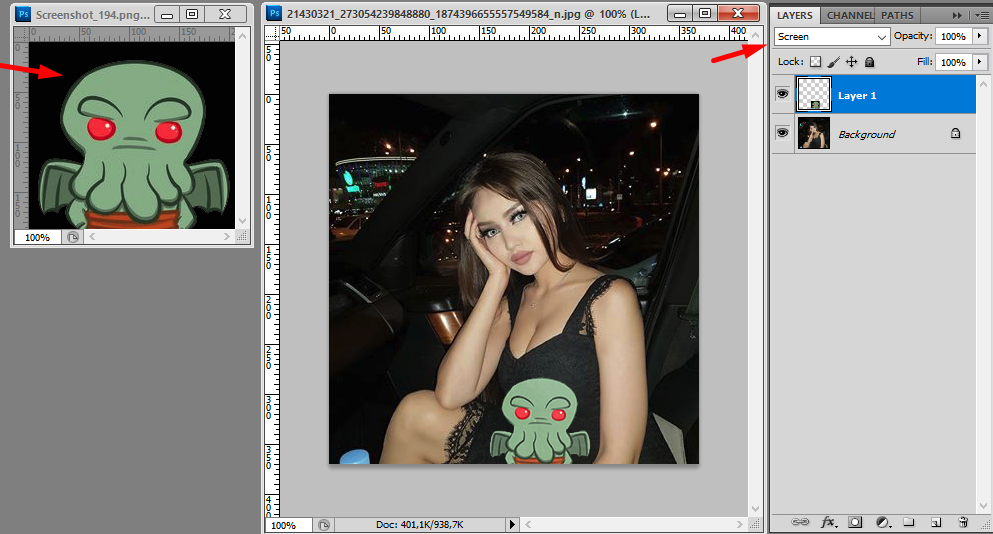Select the Background layer row

(874, 133)
